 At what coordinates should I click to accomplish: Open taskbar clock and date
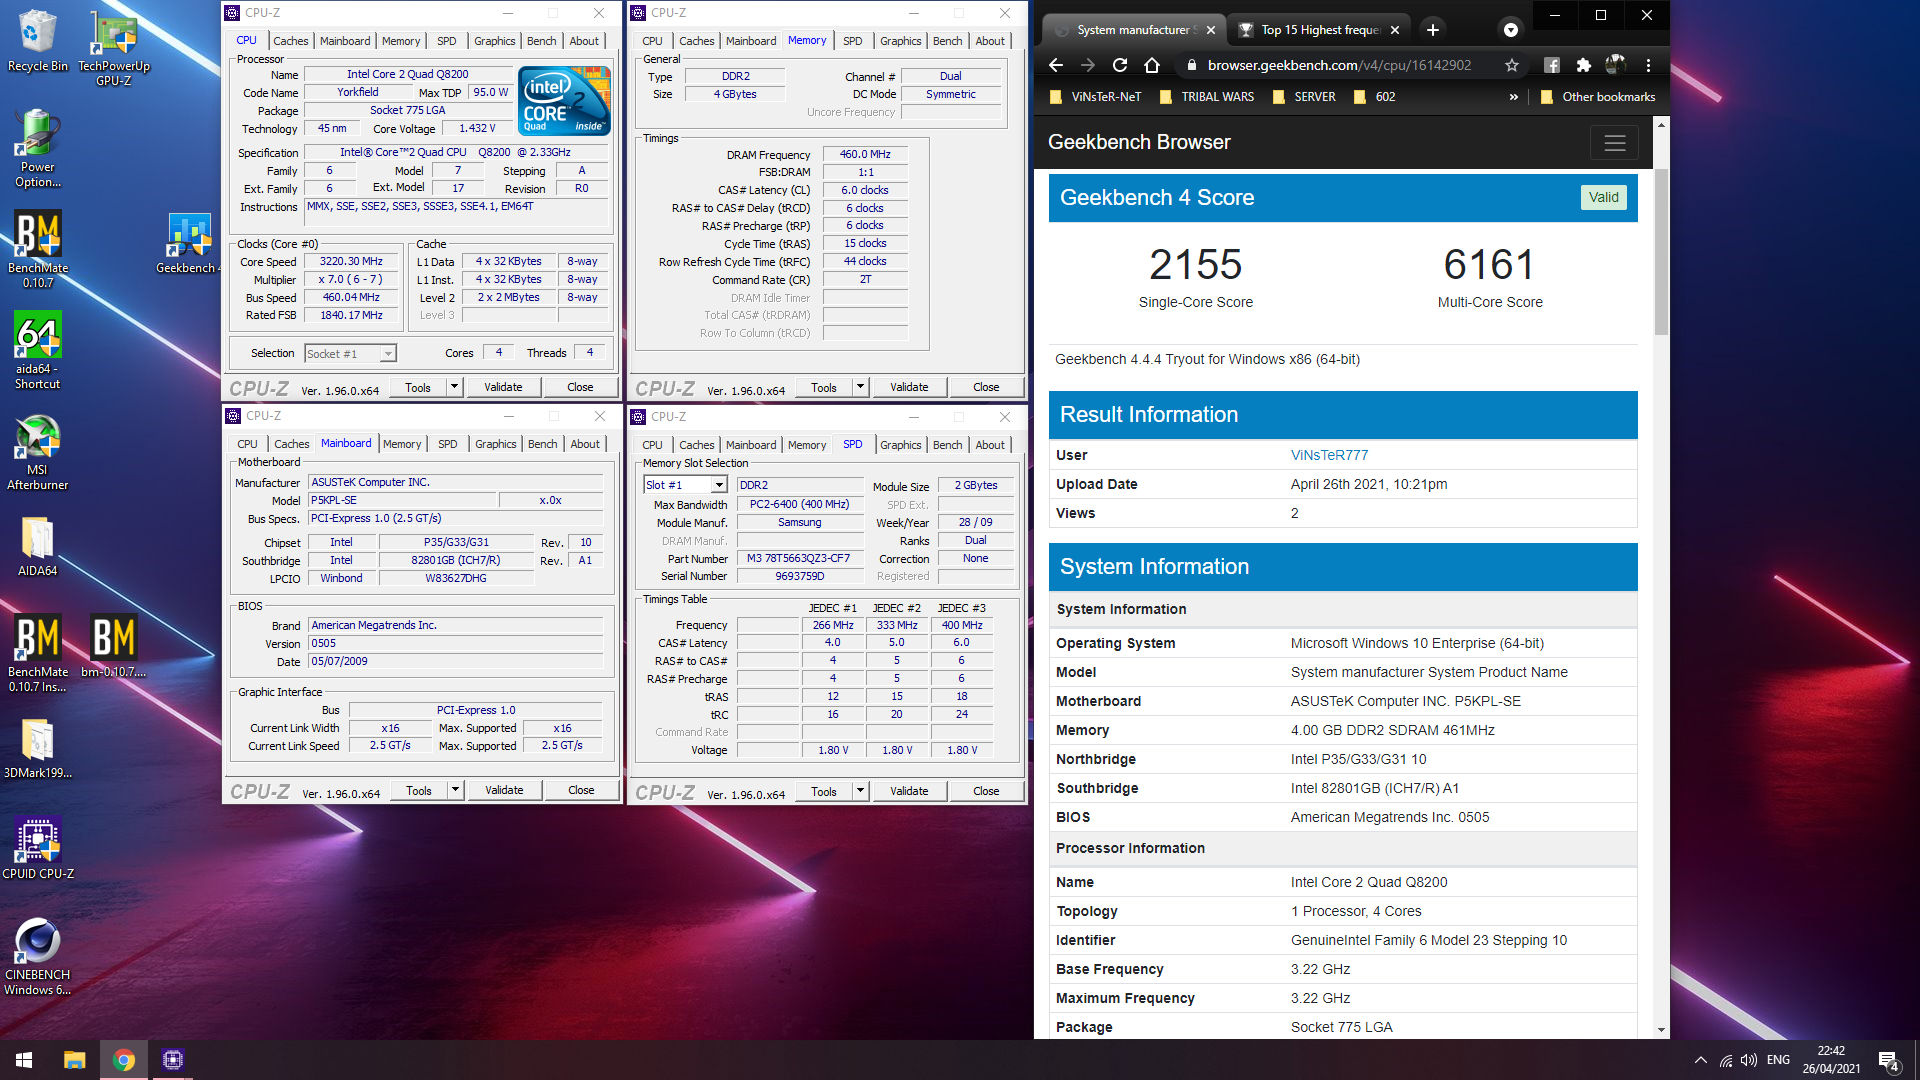(1831, 1060)
